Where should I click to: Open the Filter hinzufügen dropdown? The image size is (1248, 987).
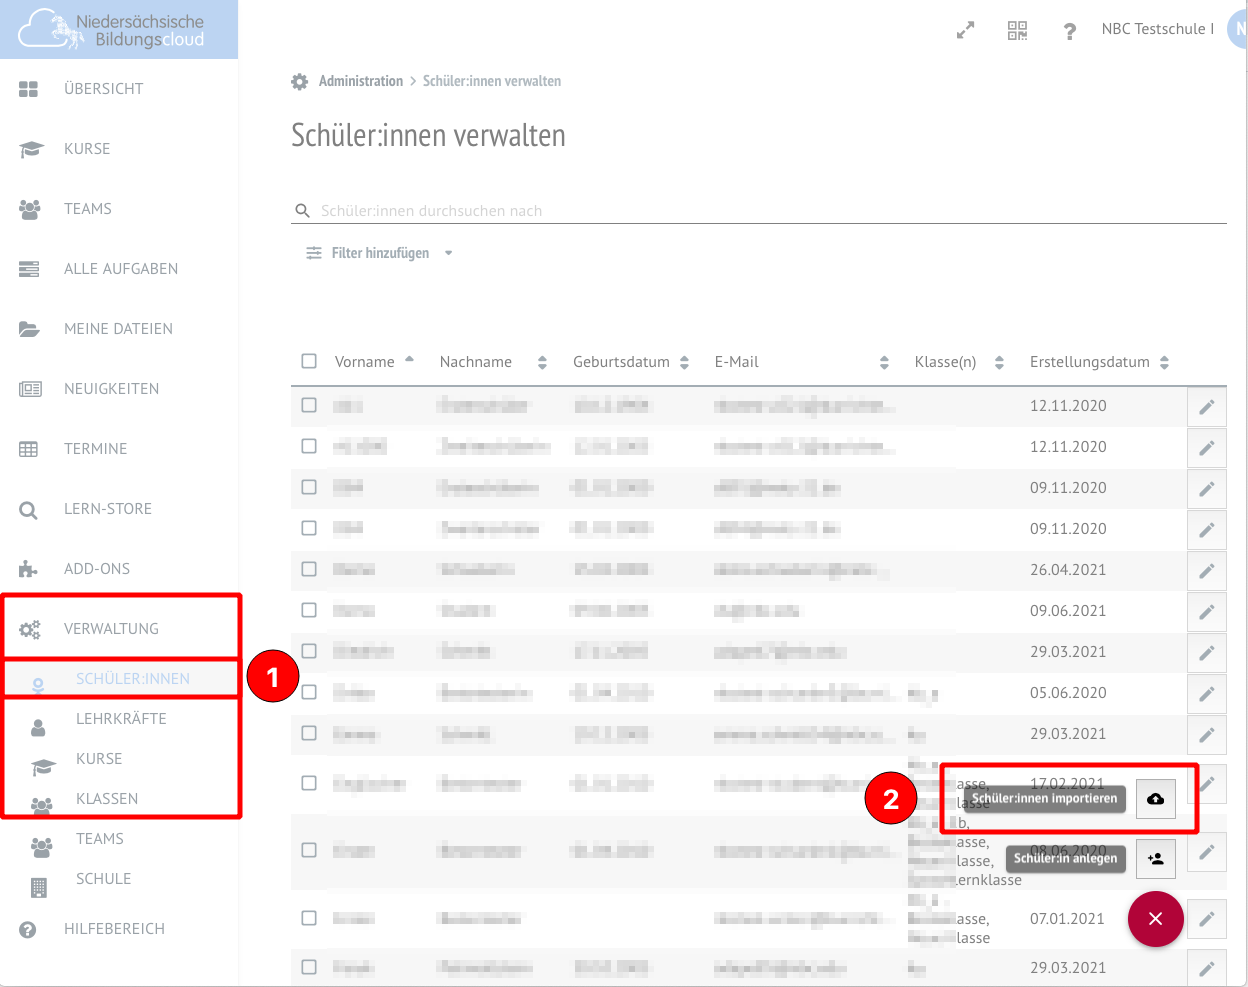pos(380,253)
